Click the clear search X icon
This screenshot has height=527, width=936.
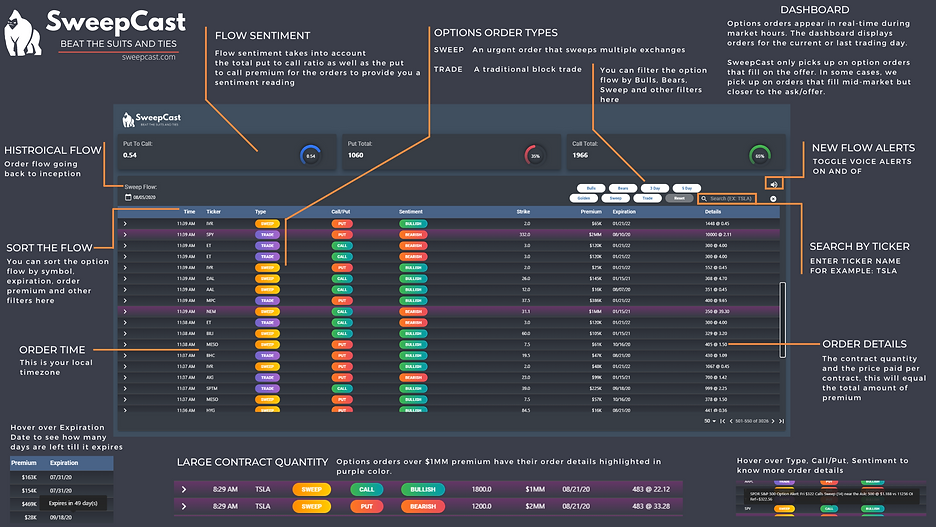coord(773,199)
